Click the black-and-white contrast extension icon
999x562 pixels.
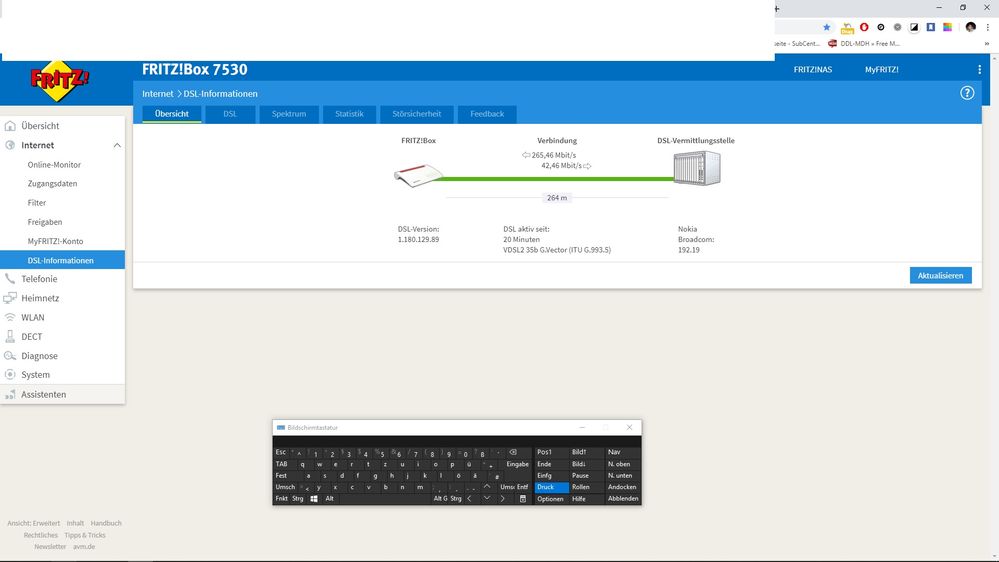point(914,27)
